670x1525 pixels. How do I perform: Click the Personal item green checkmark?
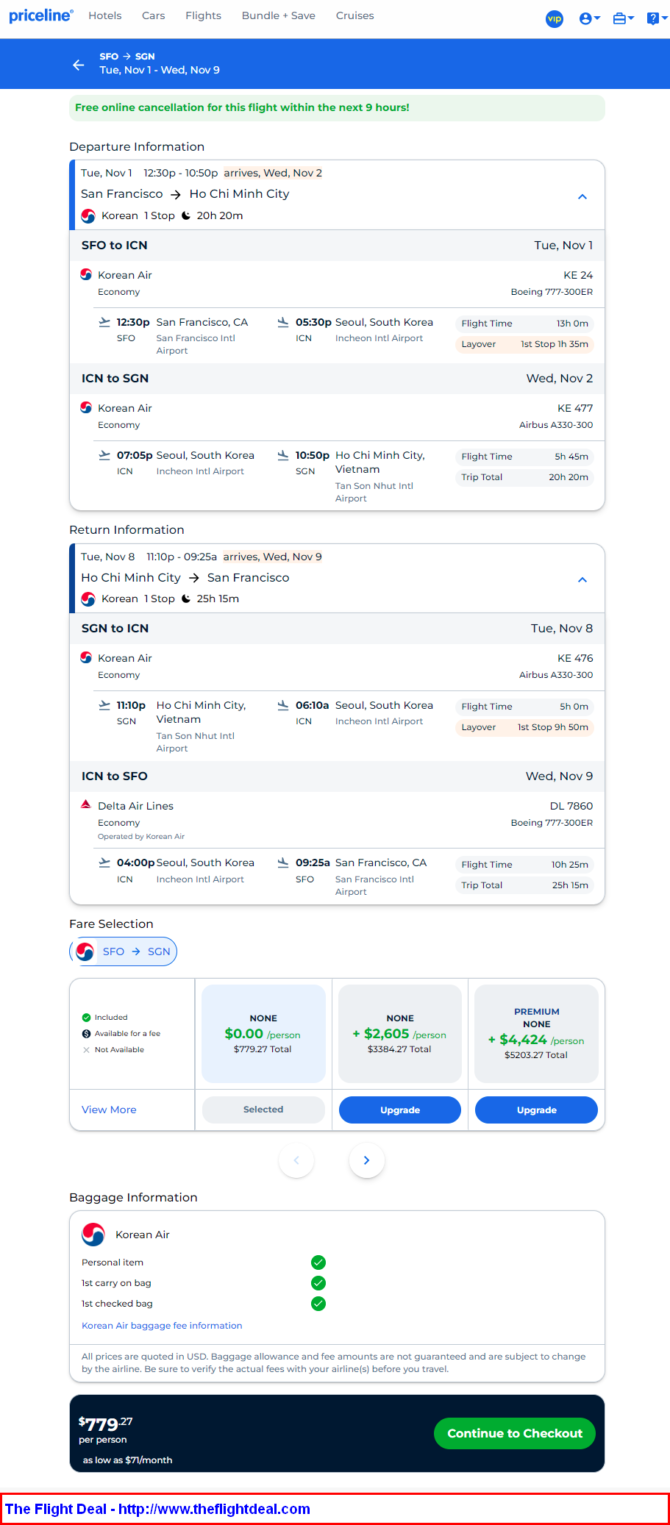click(318, 1263)
